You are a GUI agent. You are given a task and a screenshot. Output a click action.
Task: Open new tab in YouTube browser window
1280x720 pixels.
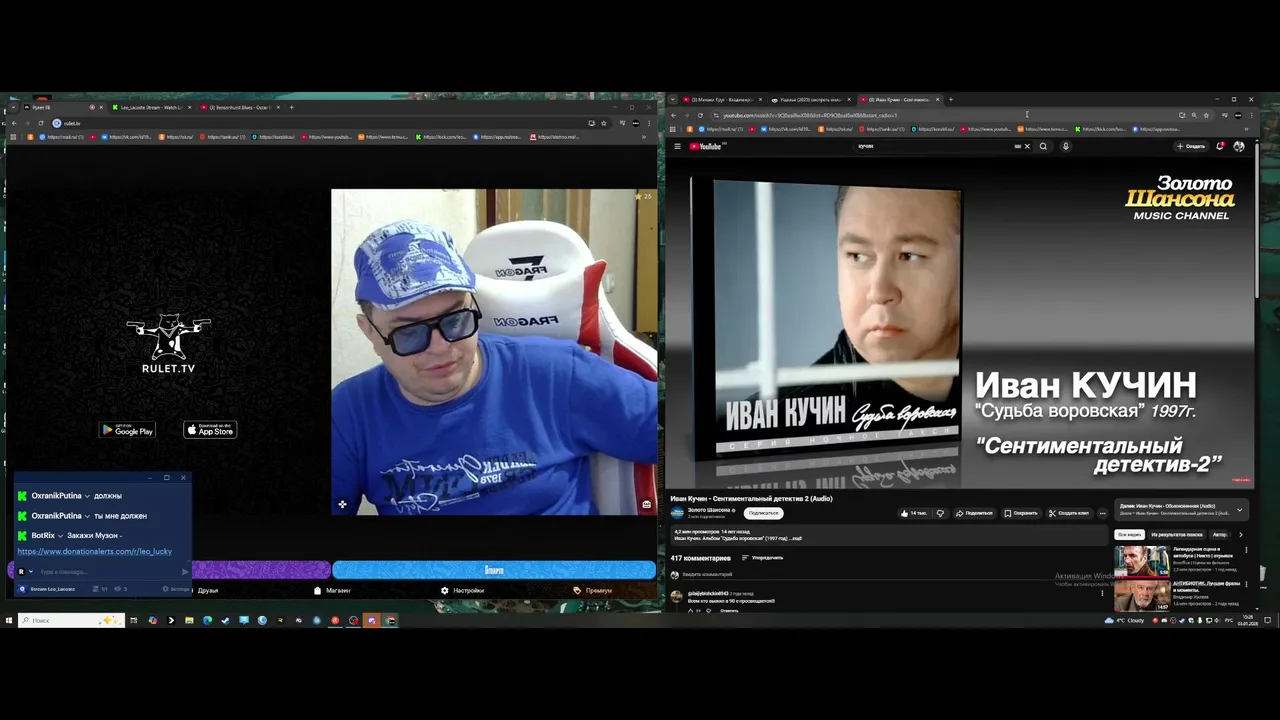click(951, 100)
